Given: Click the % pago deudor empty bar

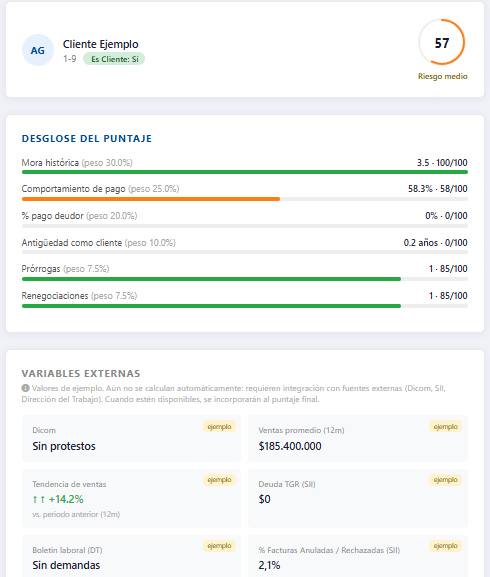Looking at the screenshot, I should tap(245, 226).
